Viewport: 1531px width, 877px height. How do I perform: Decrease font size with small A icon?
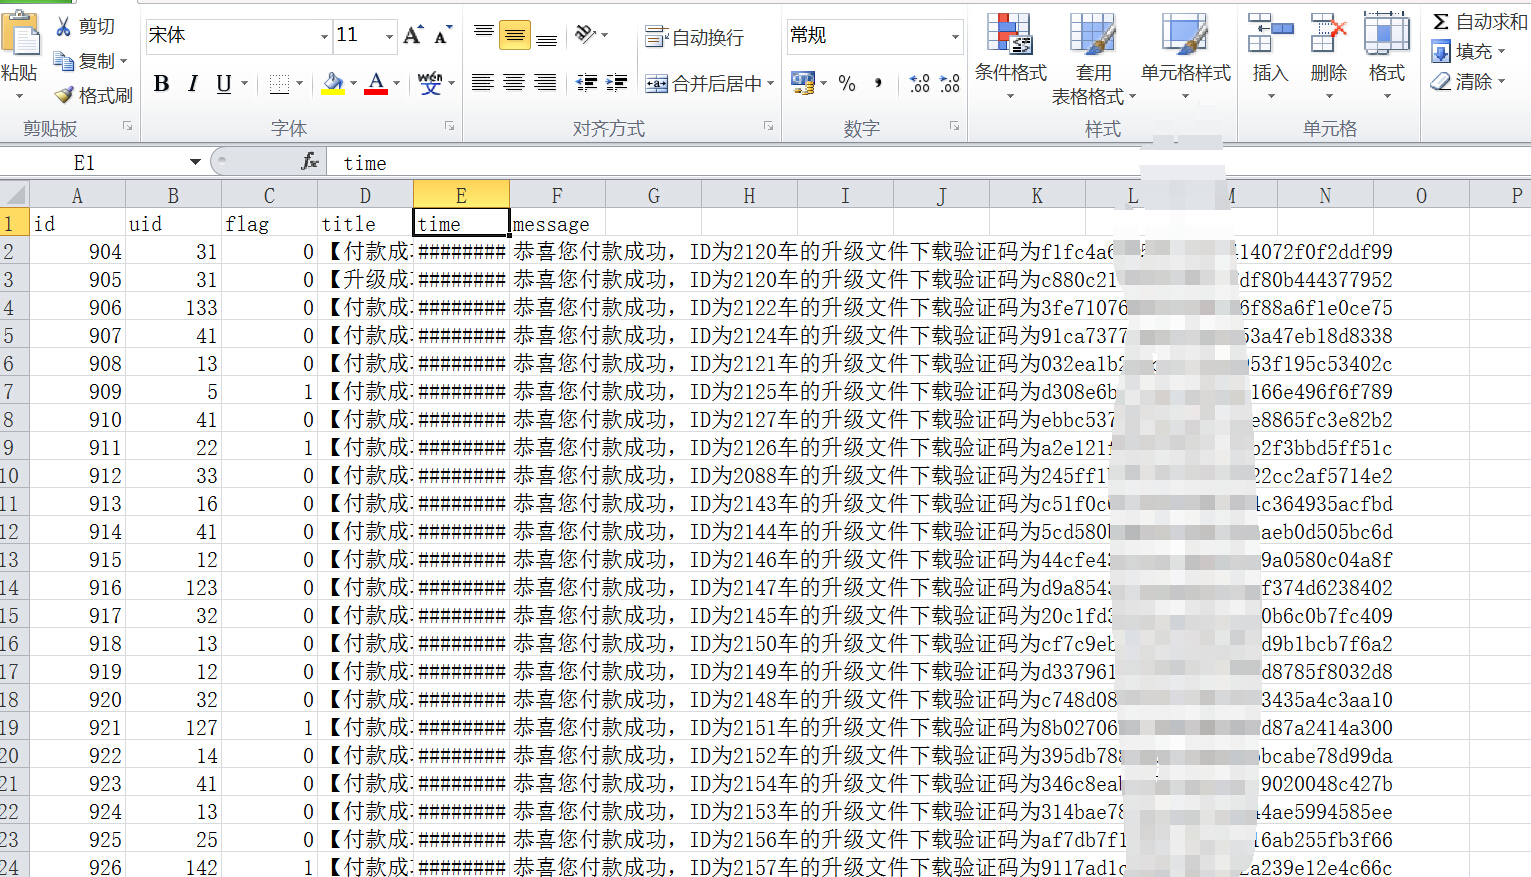(442, 36)
